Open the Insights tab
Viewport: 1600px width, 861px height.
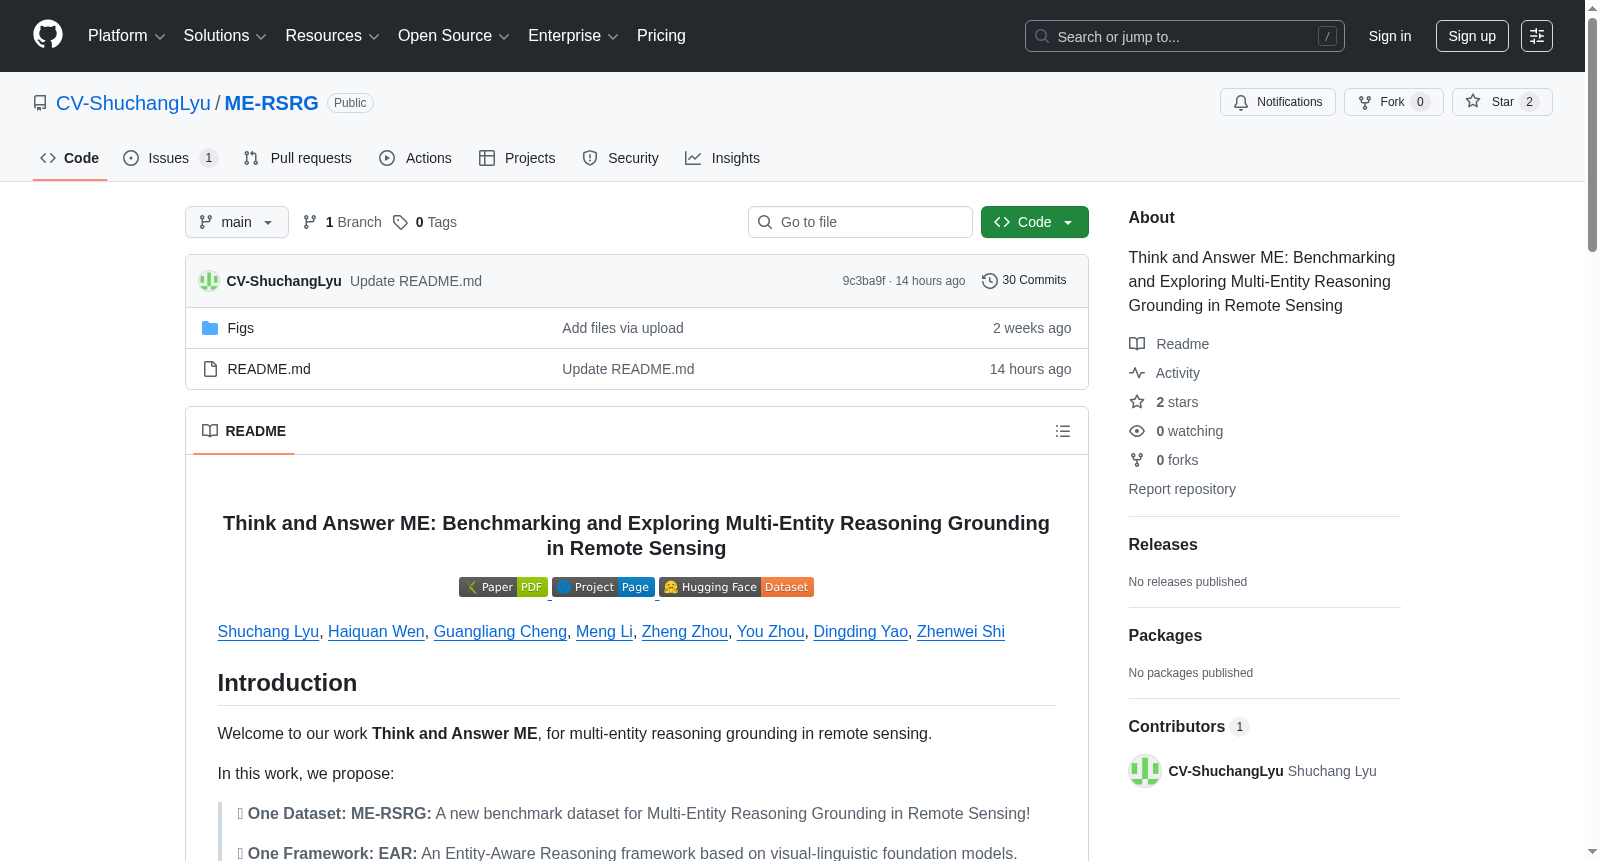coord(722,158)
